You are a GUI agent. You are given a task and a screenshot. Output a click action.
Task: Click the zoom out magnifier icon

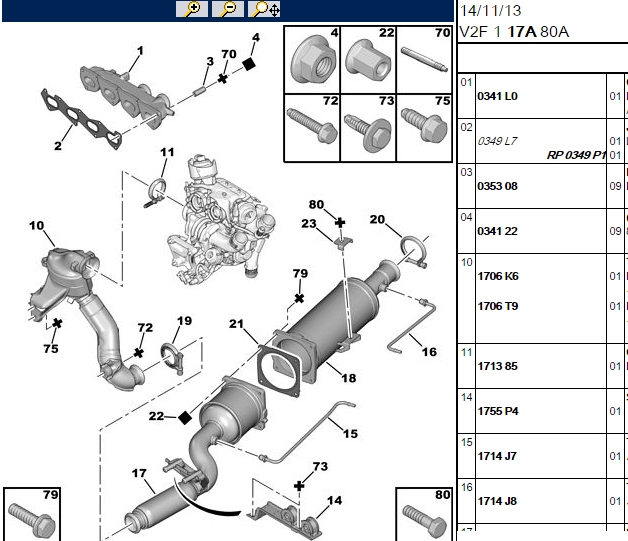click(x=227, y=8)
